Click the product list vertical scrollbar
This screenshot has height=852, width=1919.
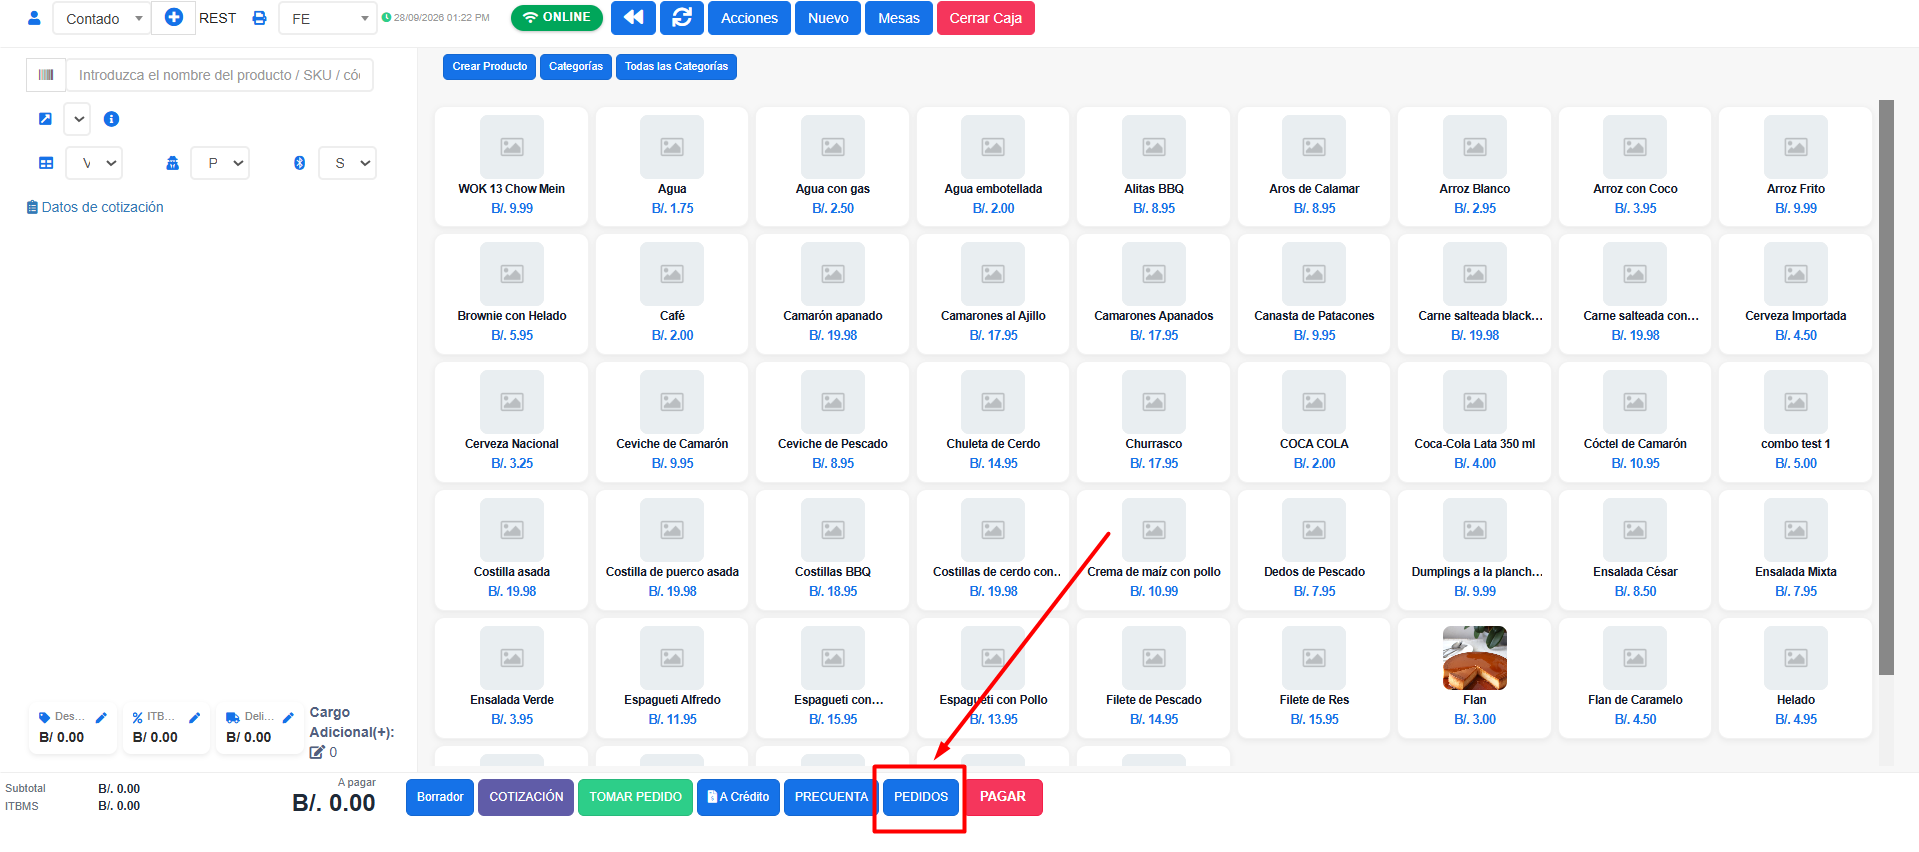[x=1886, y=387]
